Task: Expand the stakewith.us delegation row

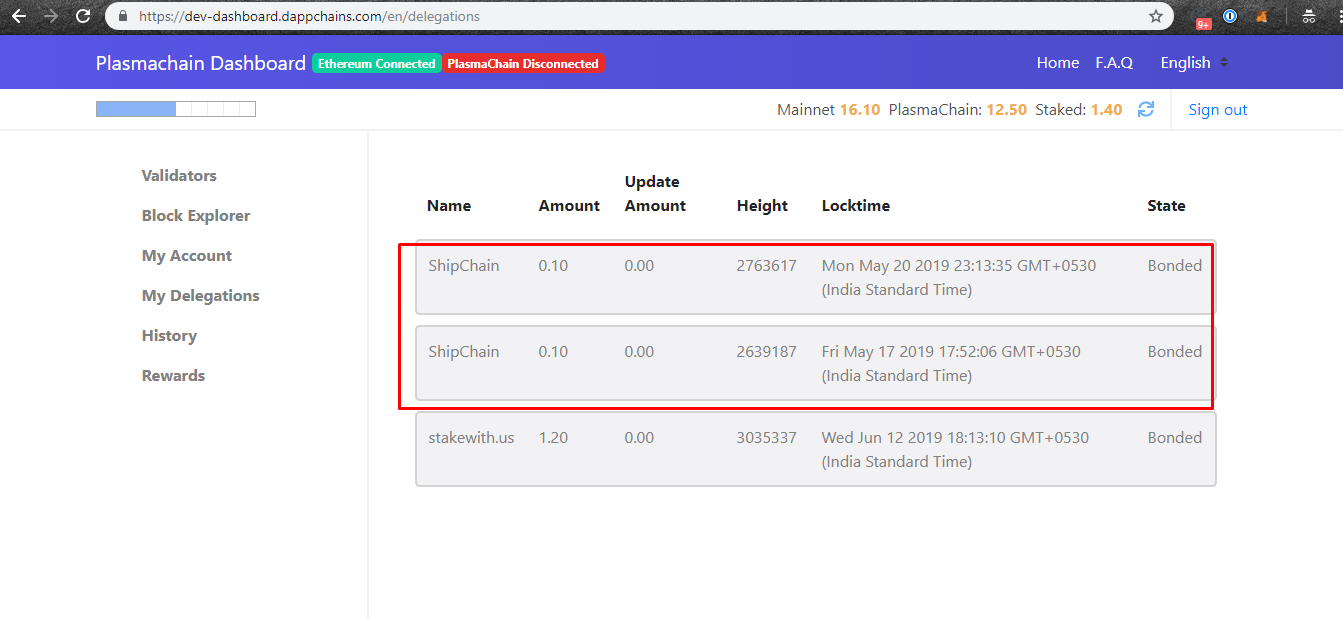Action: pos(813,449)
